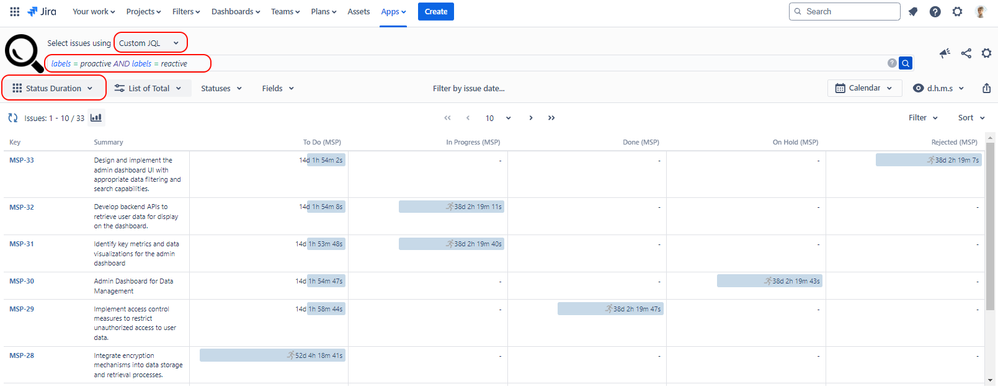
Task: Go to the previous page of results
Action: (468, 118)
